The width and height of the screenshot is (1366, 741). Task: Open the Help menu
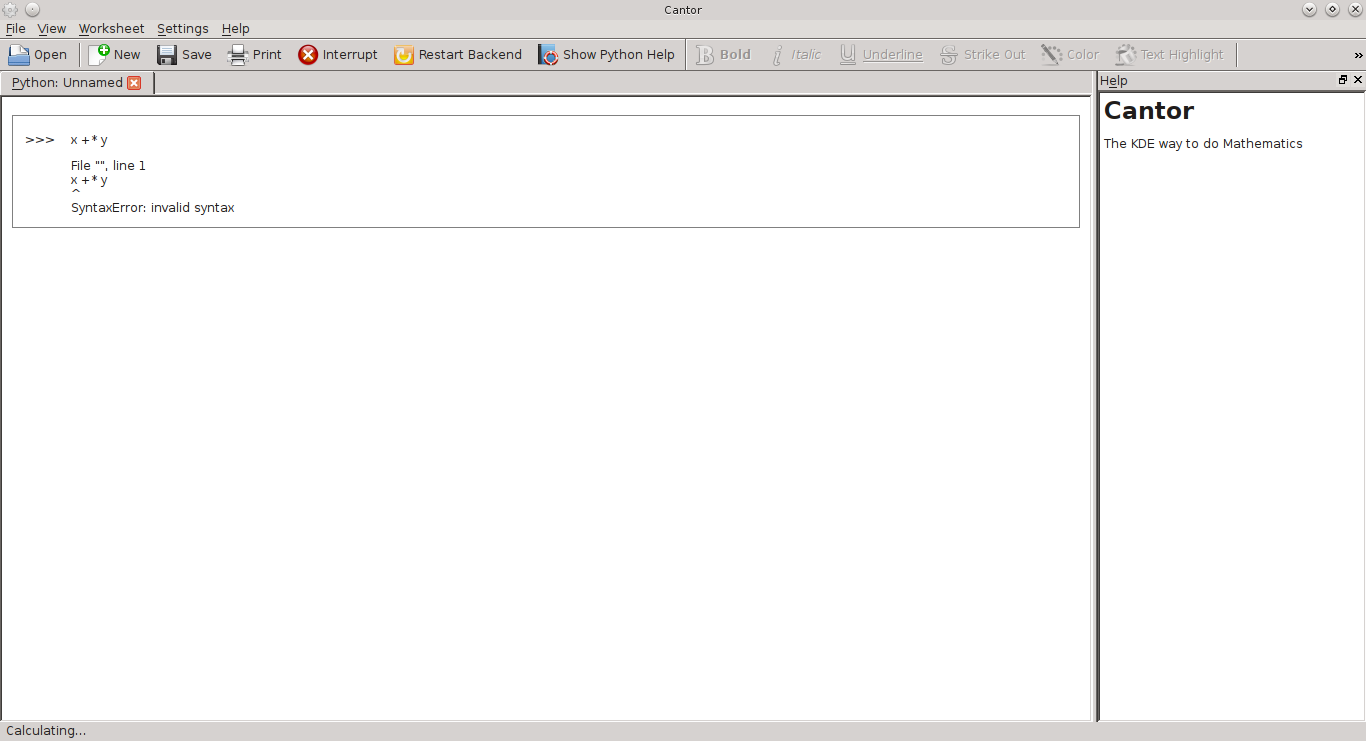point(236,29)
